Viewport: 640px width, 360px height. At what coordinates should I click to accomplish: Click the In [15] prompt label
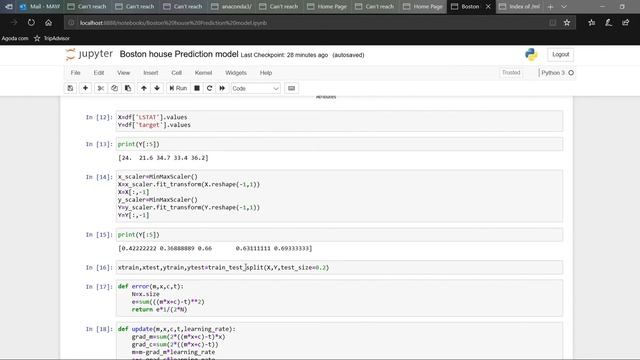coord(99,235)
